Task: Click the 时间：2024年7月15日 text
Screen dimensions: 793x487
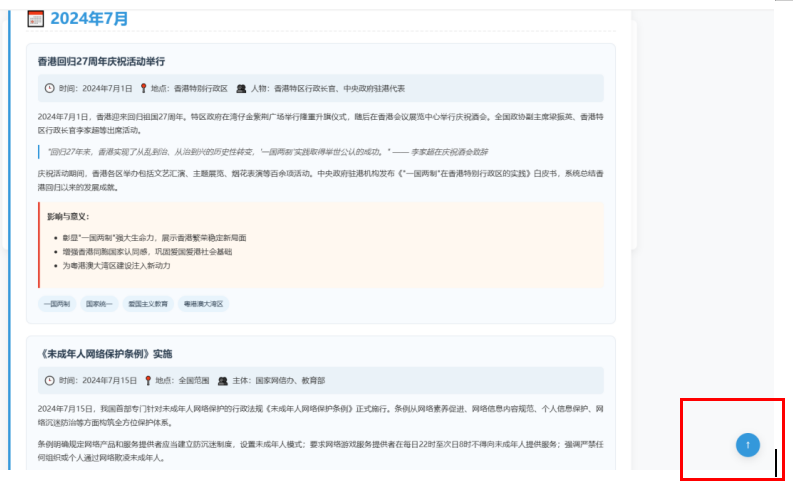Action: tap(98, 381)
